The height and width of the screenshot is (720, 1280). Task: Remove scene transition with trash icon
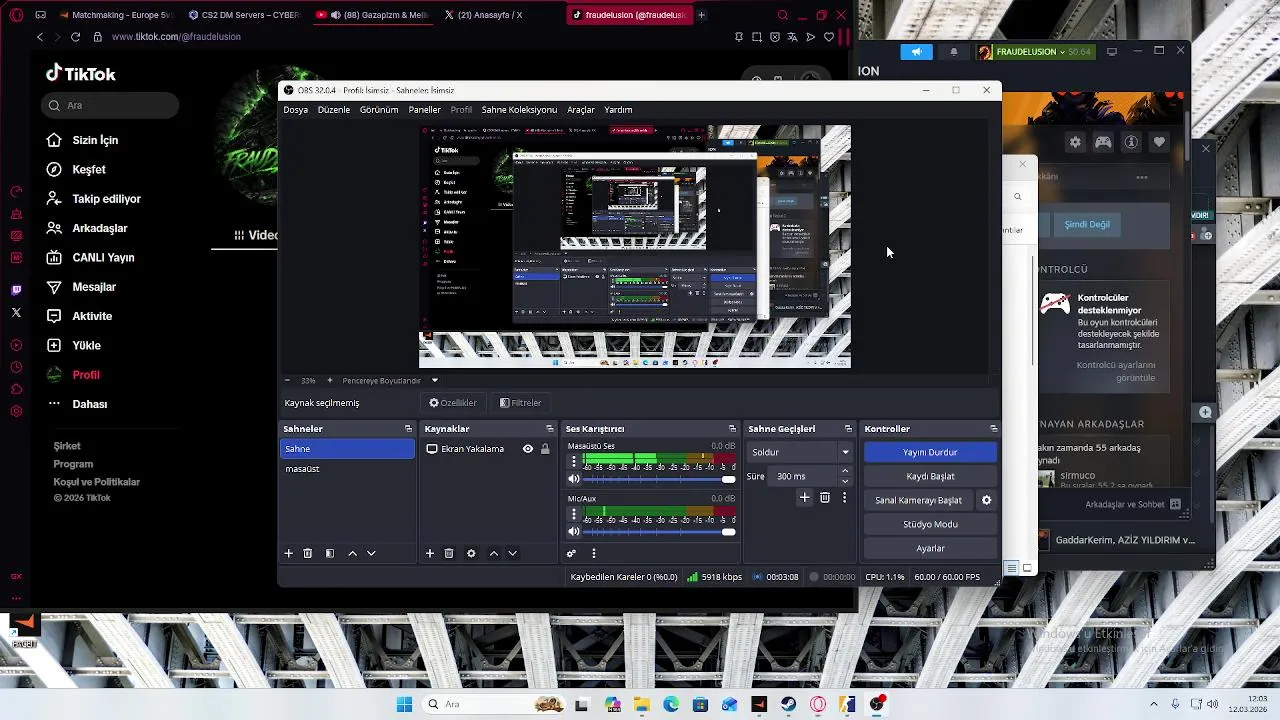tap(825, 497)
